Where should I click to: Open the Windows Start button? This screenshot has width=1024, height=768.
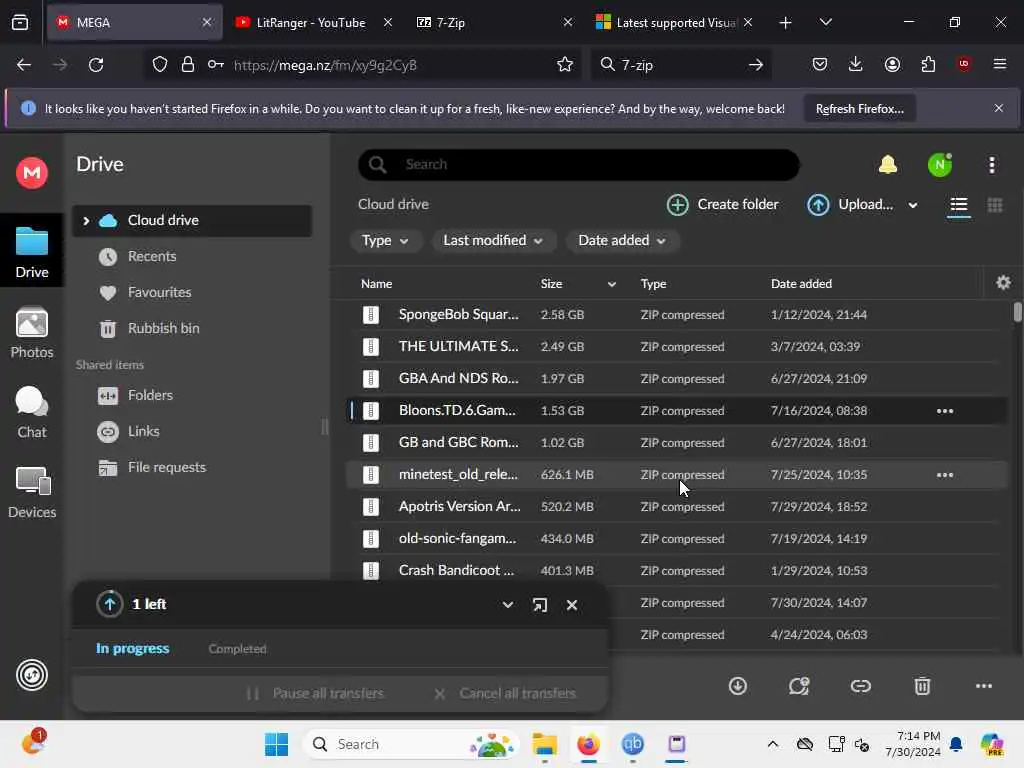(276, 744)
